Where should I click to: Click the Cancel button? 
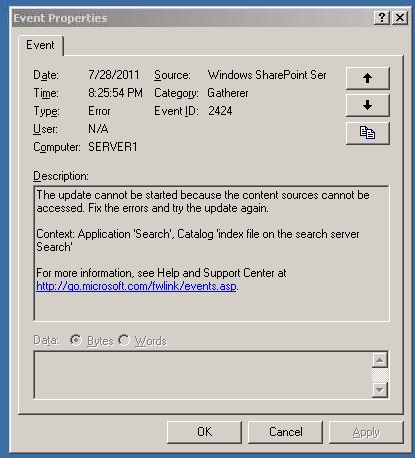tap(286, 432)
